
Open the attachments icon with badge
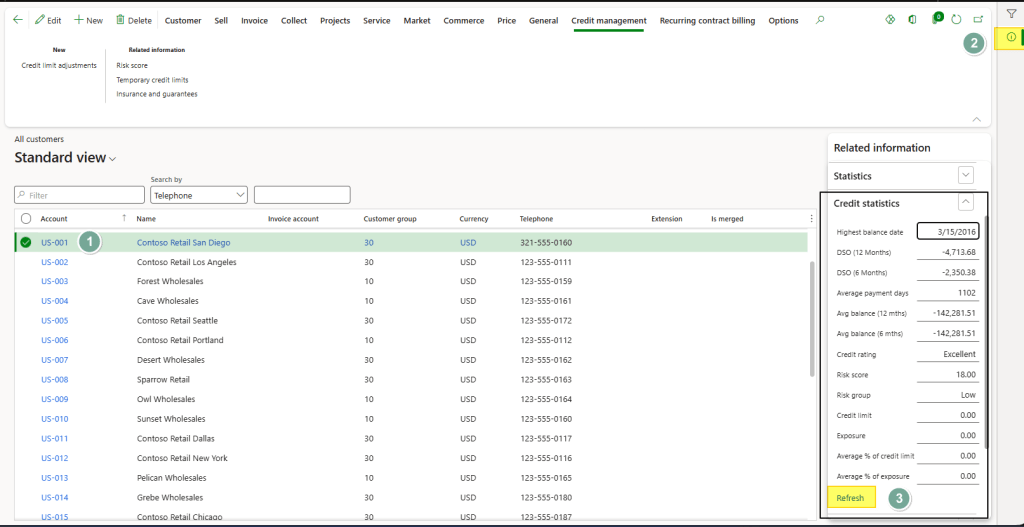click(936, 19)
